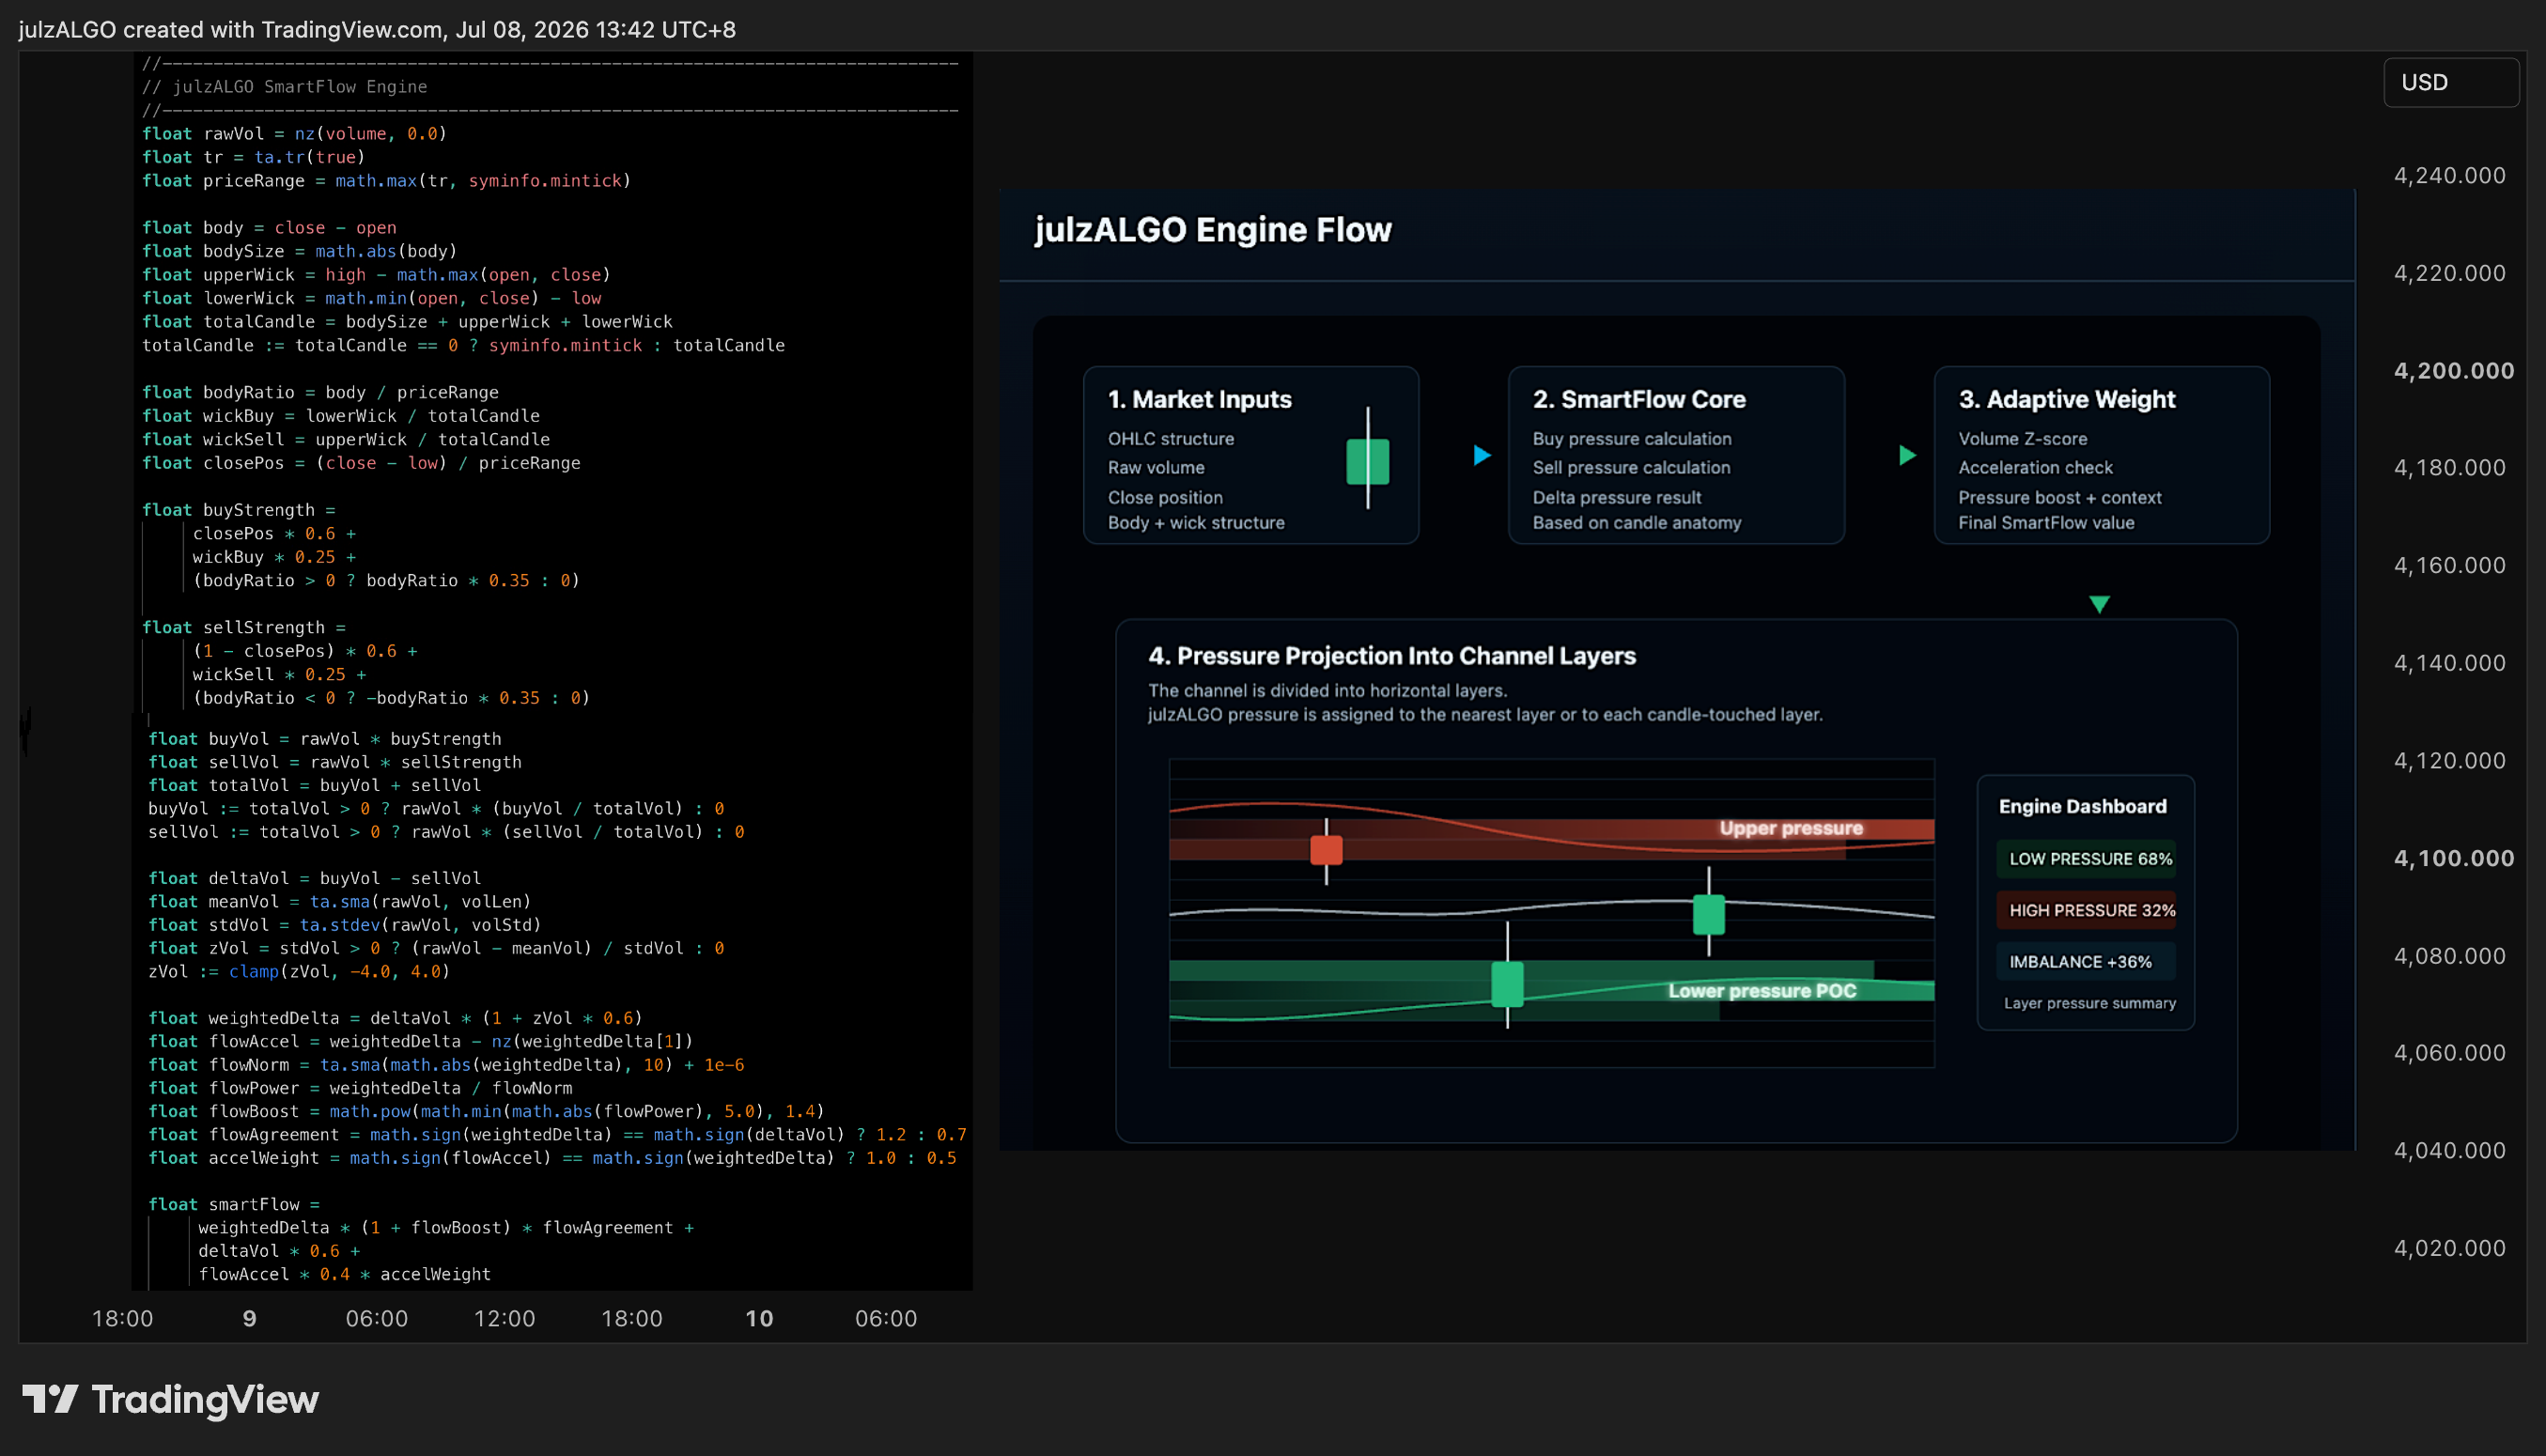The height and width of the screenshot is (1456, 2546).
Task: Click the date '10' on time axis
Action: pyautogui.click(x=759, y=1319)
